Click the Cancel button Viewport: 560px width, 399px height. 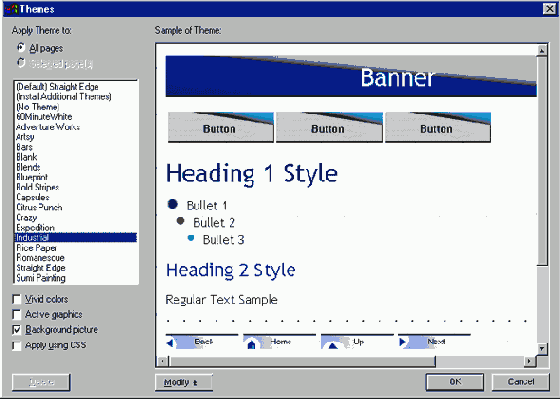521,382
